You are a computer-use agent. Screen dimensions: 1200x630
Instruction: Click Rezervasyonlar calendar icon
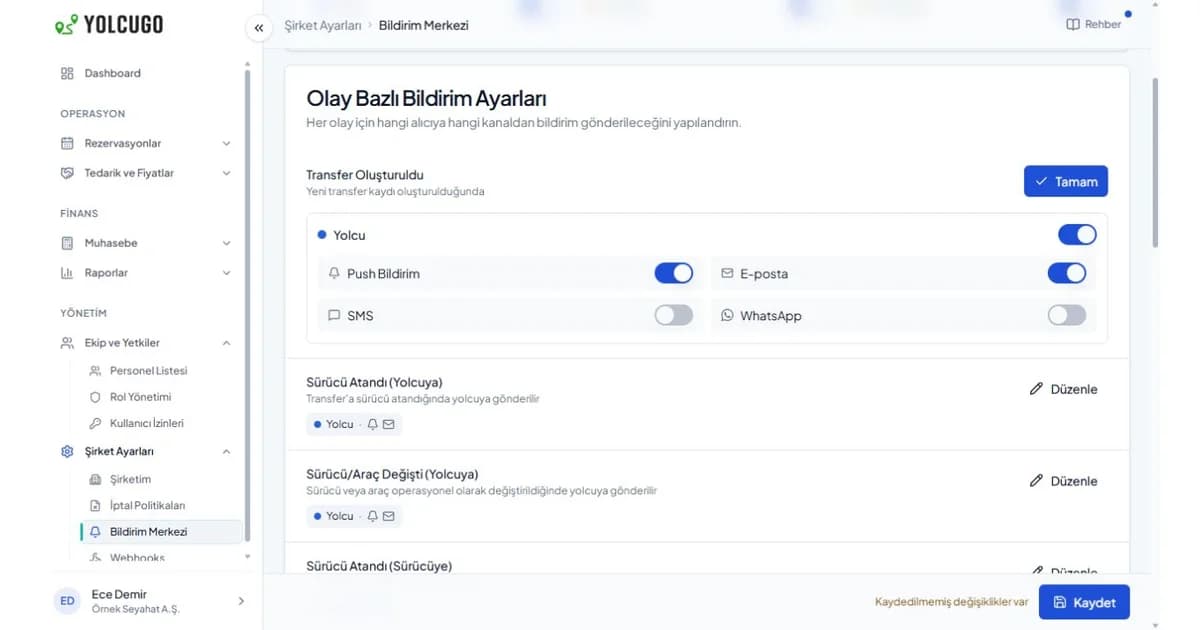point(67,143)
